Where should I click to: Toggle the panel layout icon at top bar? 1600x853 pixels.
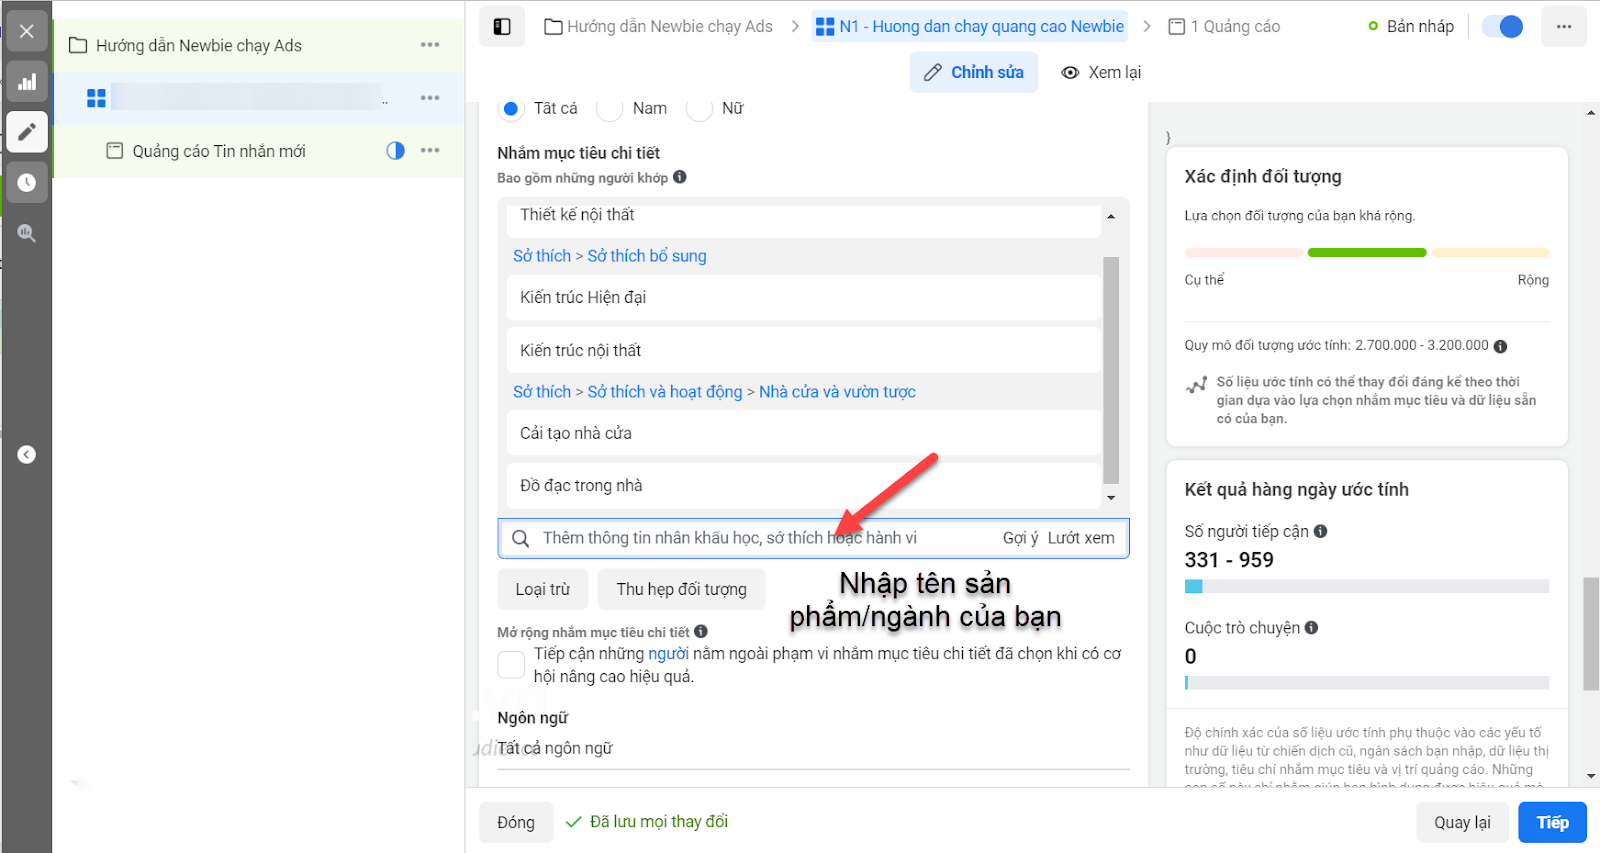tap(502, 27)
